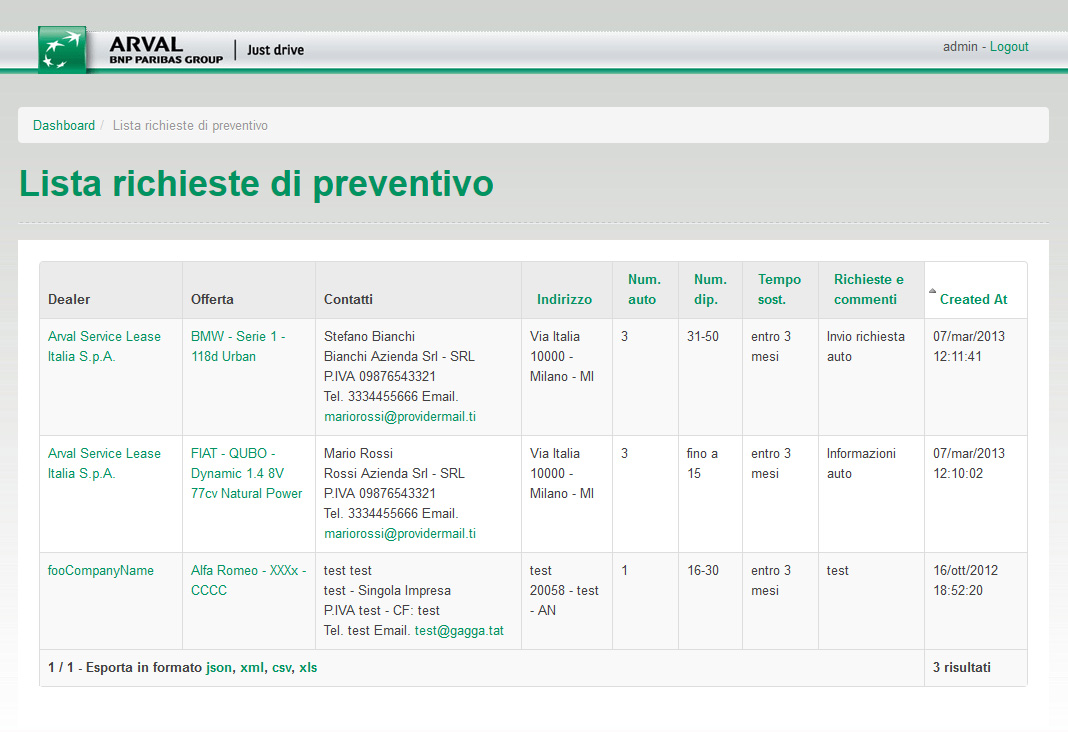
Task: Open Arval Service Lease dealer in FIAT row
Action: point(104,463)
